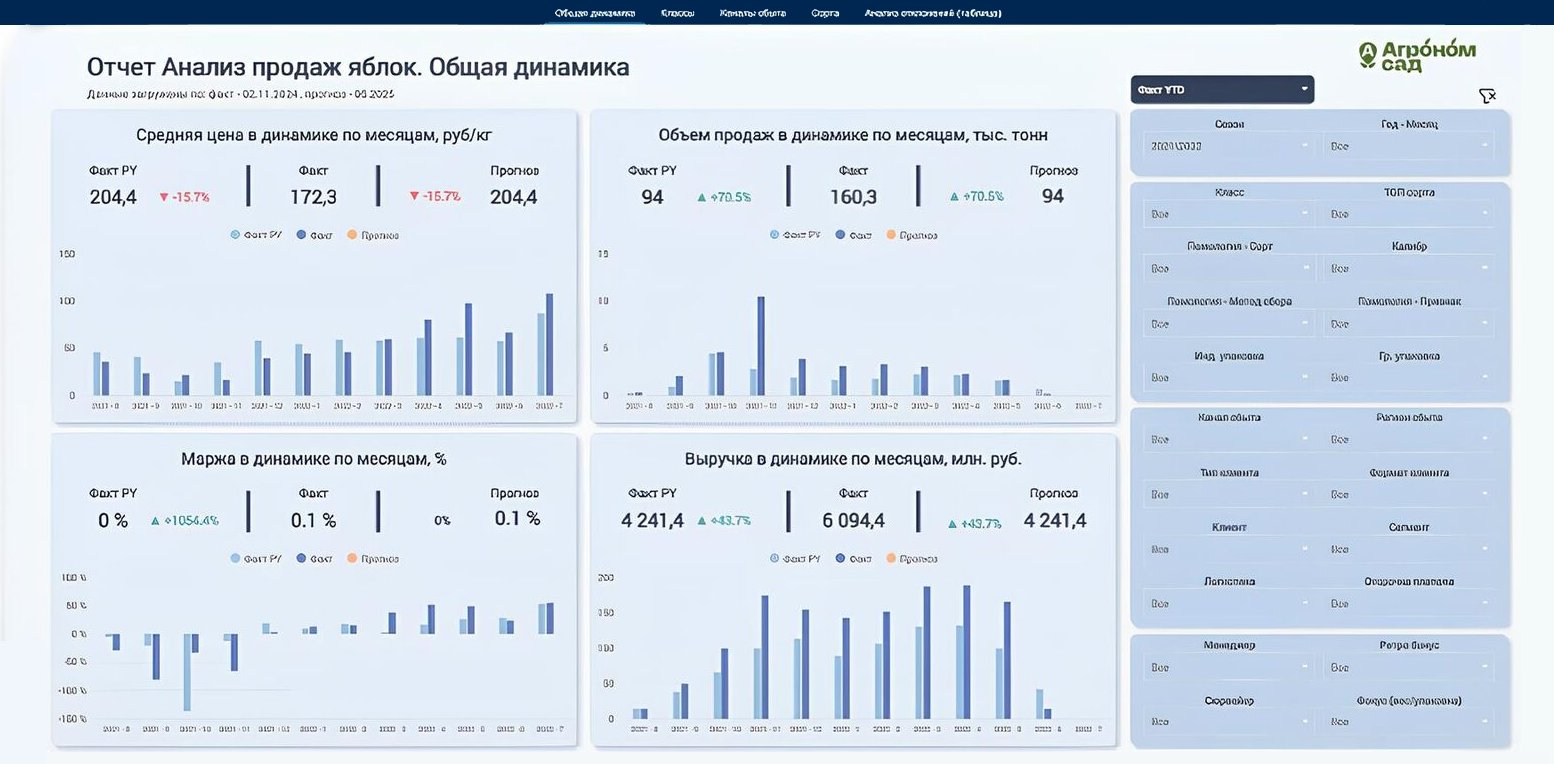Viewport: 1554px width, 764px height.
Task: Open the Тип клиента filter dropdown
Action: click(x=1229, y=495)
